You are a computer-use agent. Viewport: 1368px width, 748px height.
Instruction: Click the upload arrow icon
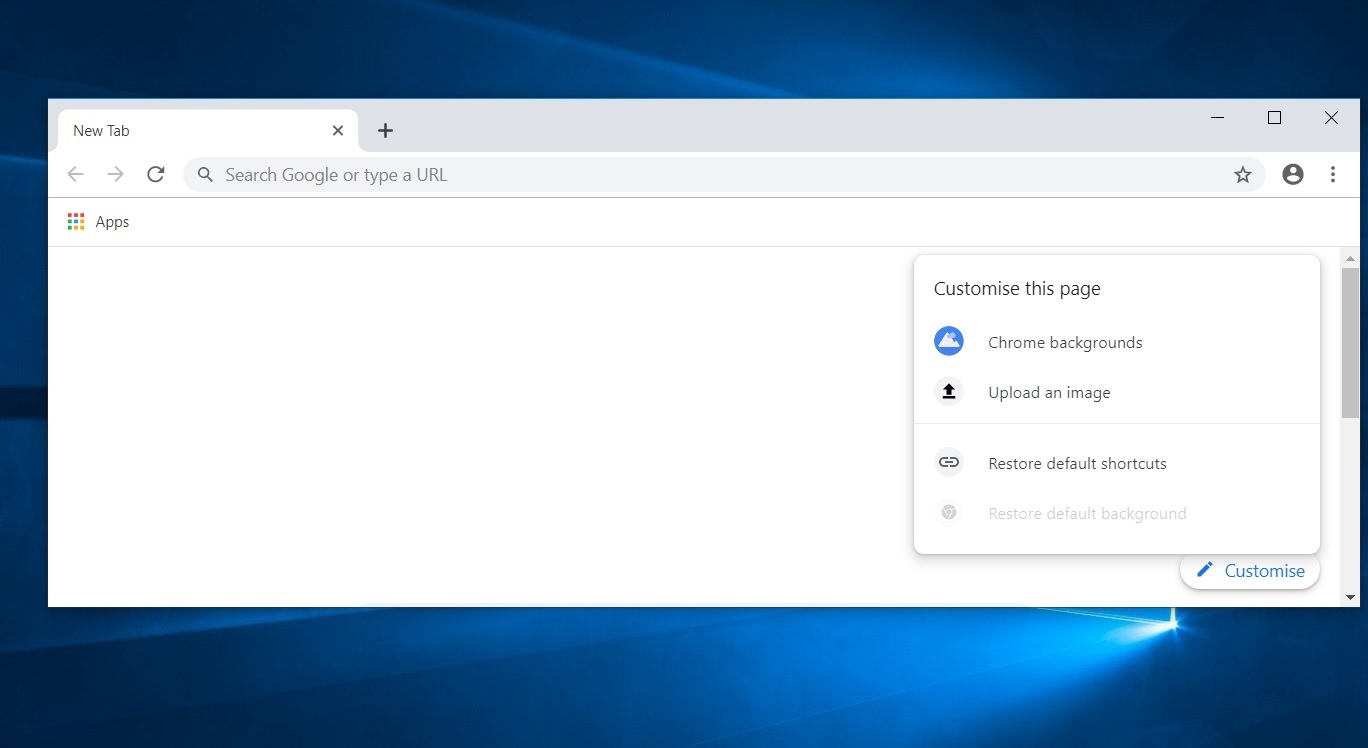coord(949,392)
